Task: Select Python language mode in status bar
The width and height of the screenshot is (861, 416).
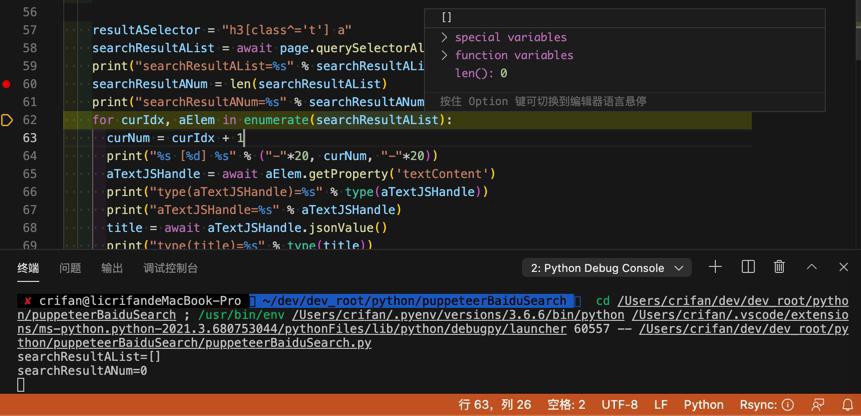Action: tap(703, 405)
